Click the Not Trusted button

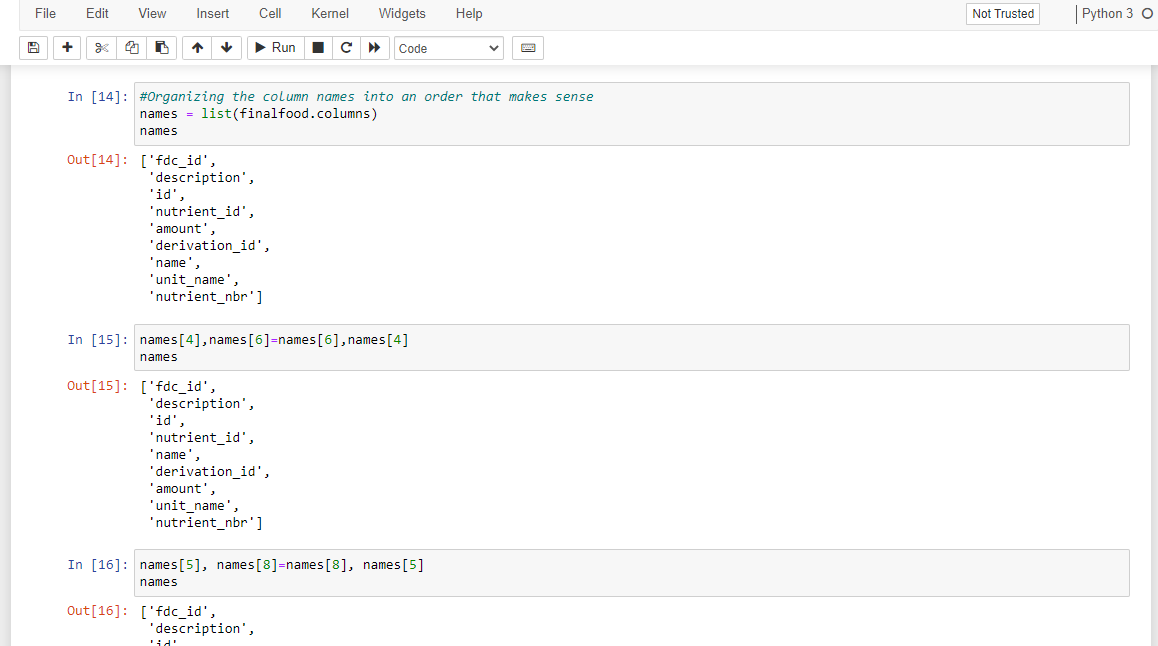(x=1002, y=13)
